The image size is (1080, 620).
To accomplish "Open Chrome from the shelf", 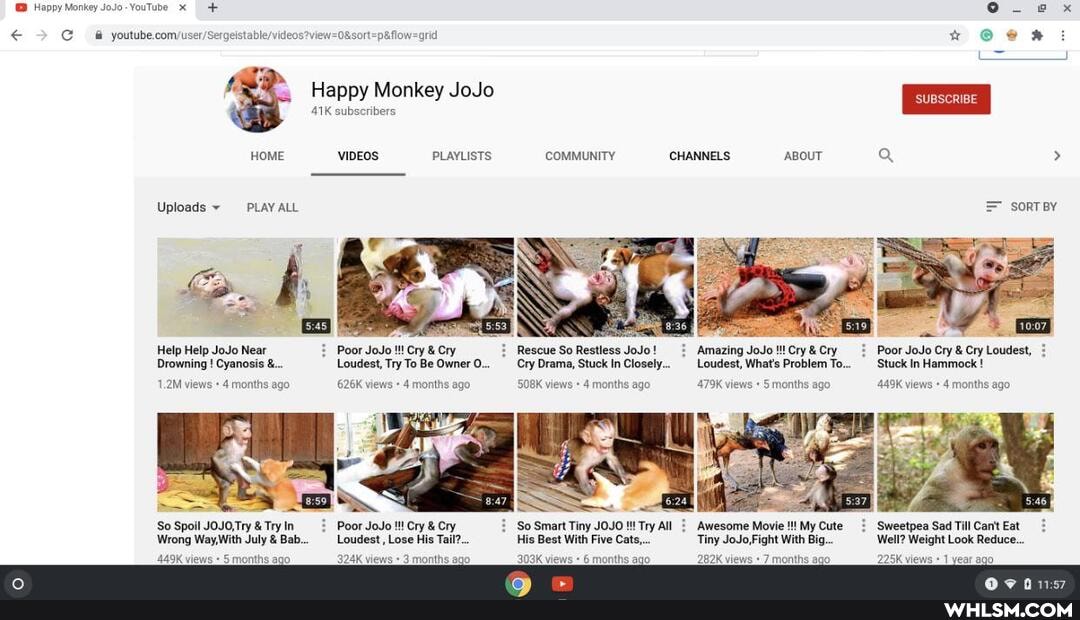I will pyautogui.click(x=518, y=584).
